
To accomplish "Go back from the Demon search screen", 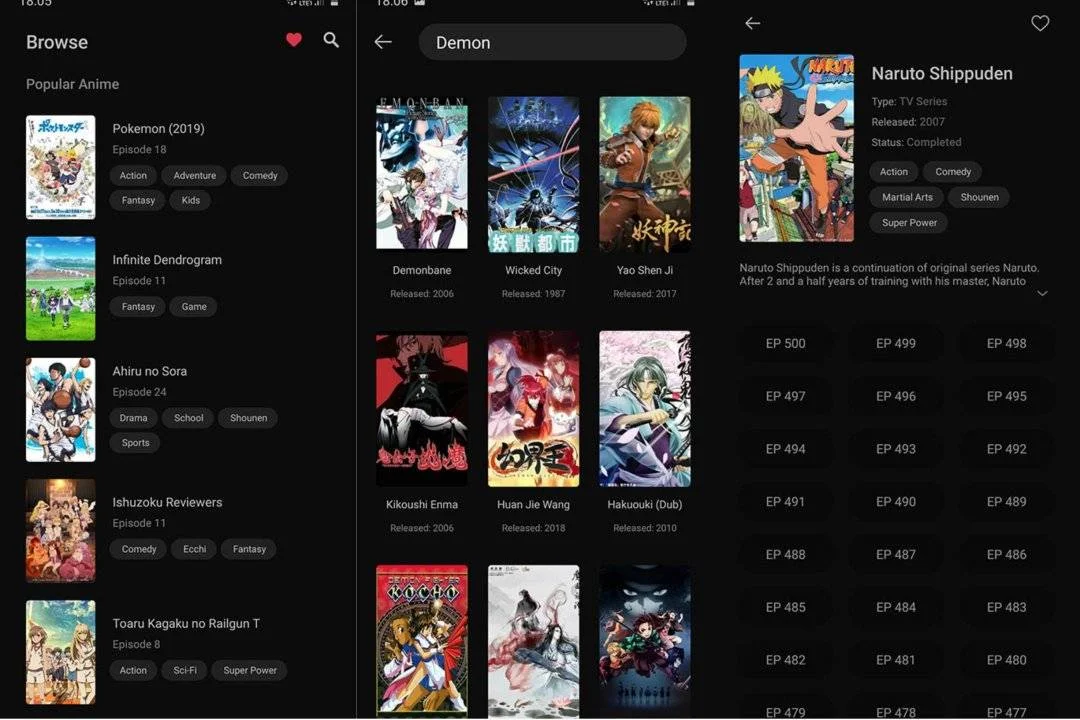I will pos(383,42).
